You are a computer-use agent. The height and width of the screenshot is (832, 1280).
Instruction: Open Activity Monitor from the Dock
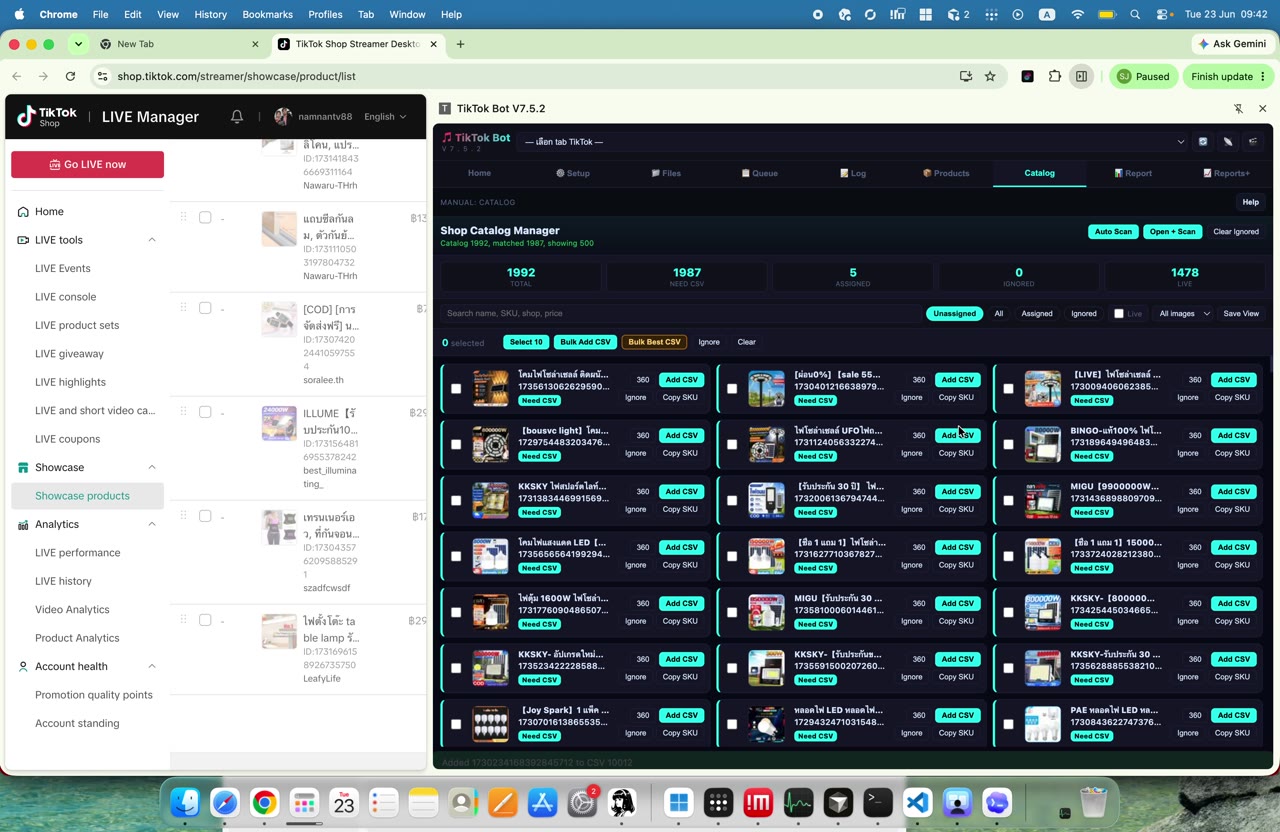(798, 802)
